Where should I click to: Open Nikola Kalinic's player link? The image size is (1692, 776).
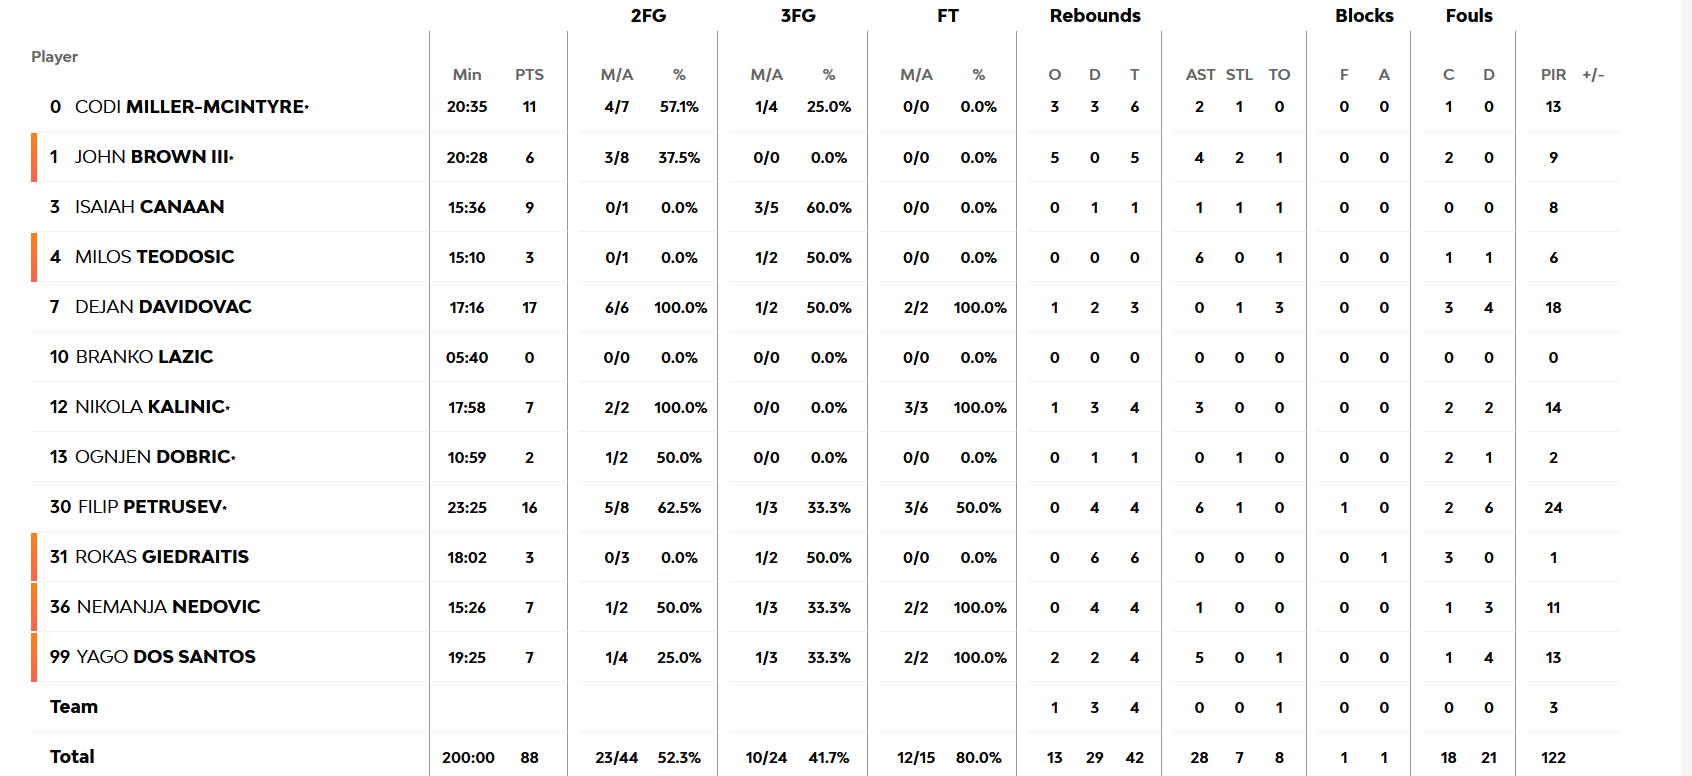coord(151,407)
